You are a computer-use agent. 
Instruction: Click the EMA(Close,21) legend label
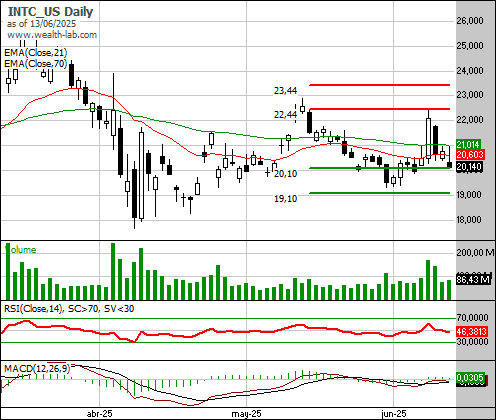click(36, 53)
